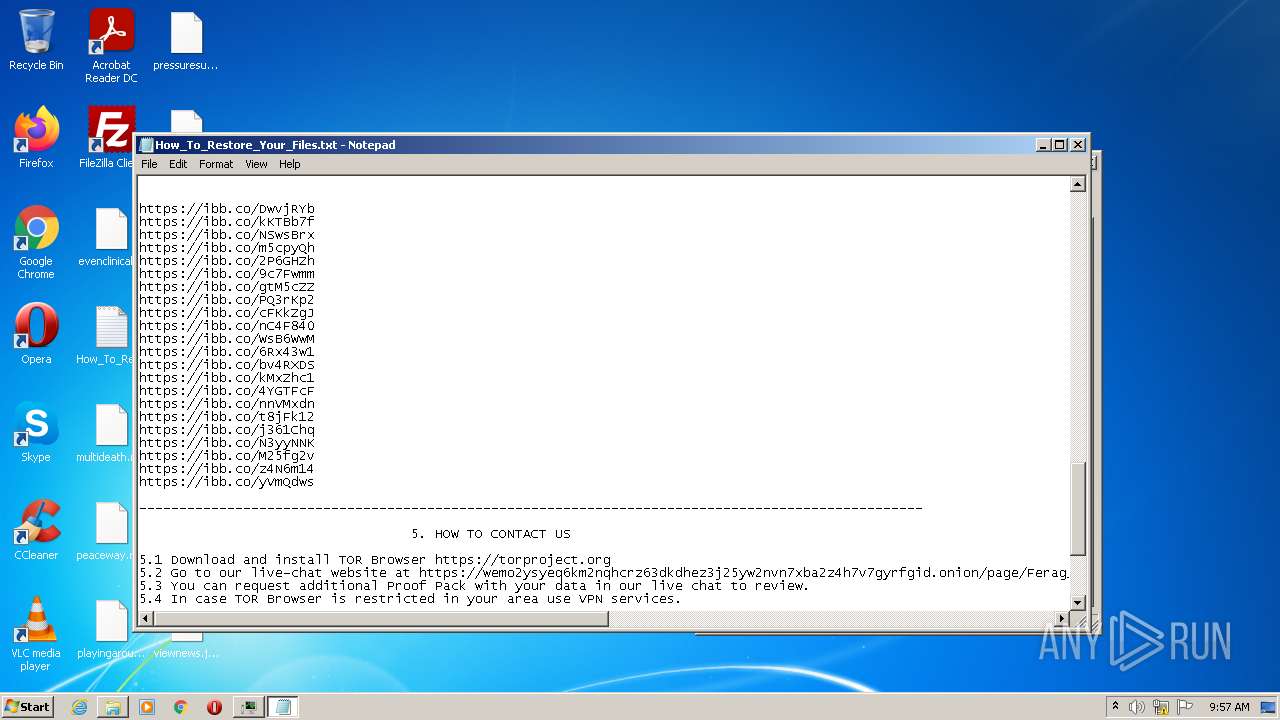Click the horizontal scrollbar left arrow

(x=146, y=619)
